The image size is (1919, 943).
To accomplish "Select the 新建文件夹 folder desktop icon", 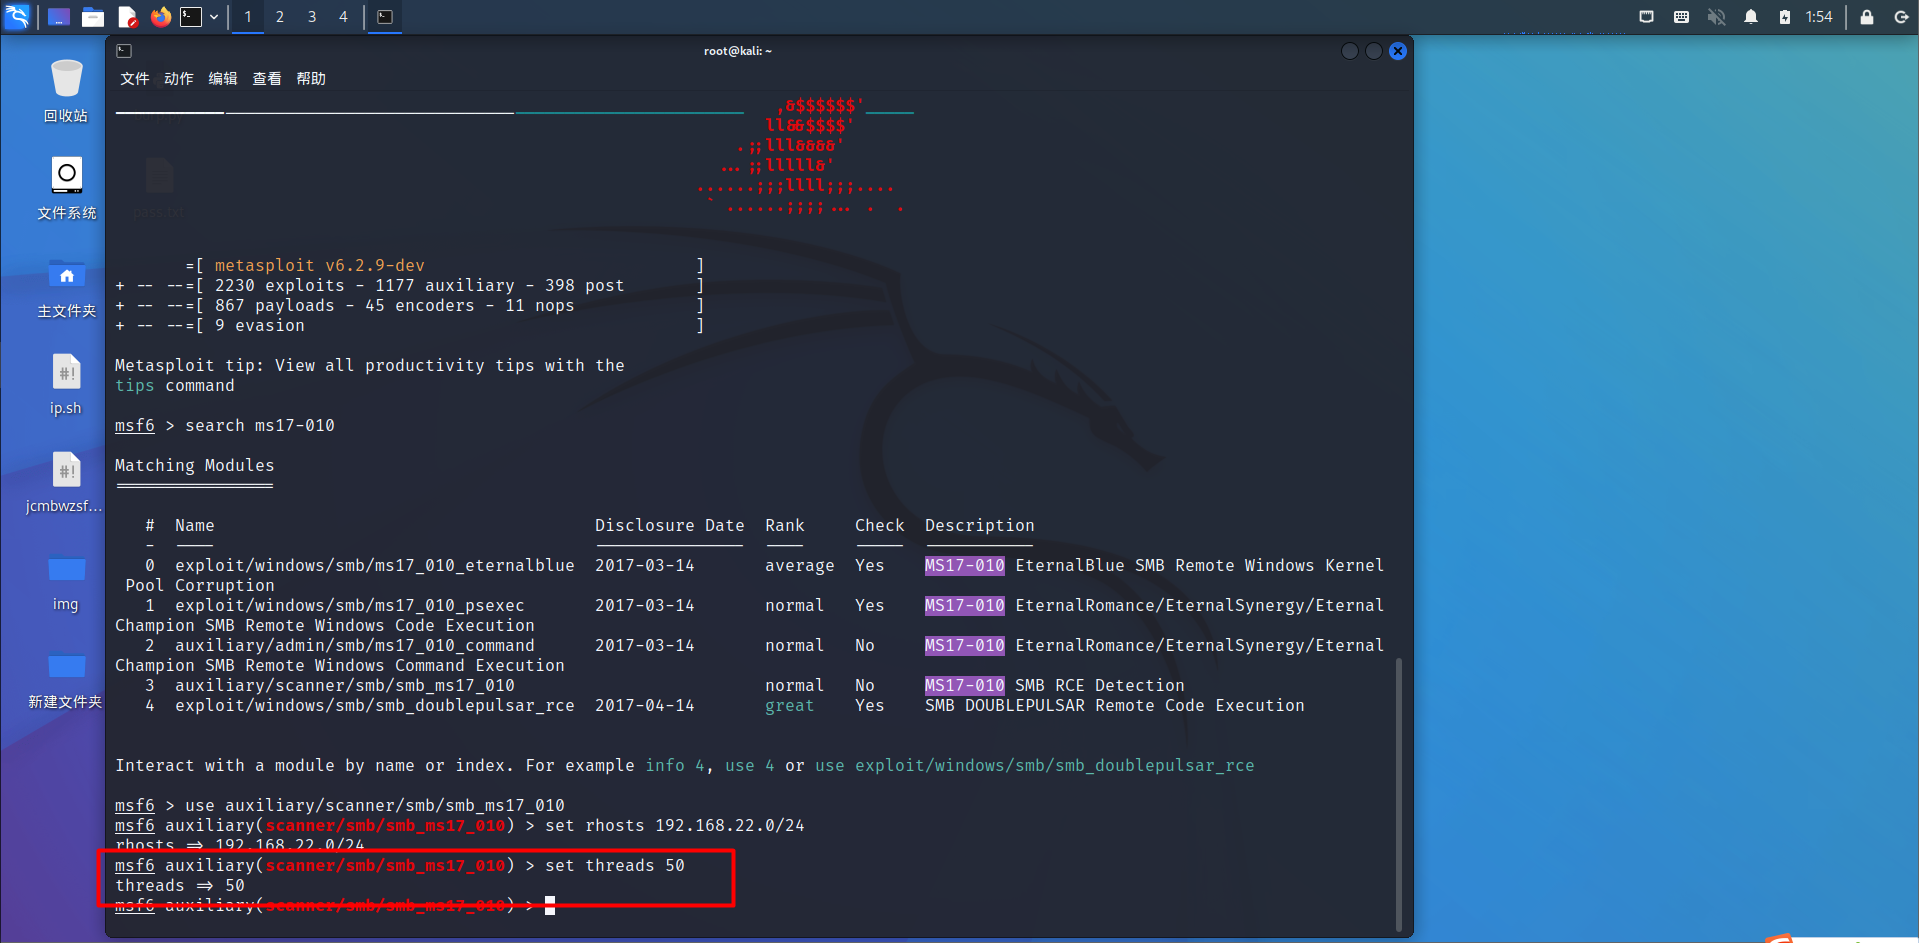I will click(66, 678).
